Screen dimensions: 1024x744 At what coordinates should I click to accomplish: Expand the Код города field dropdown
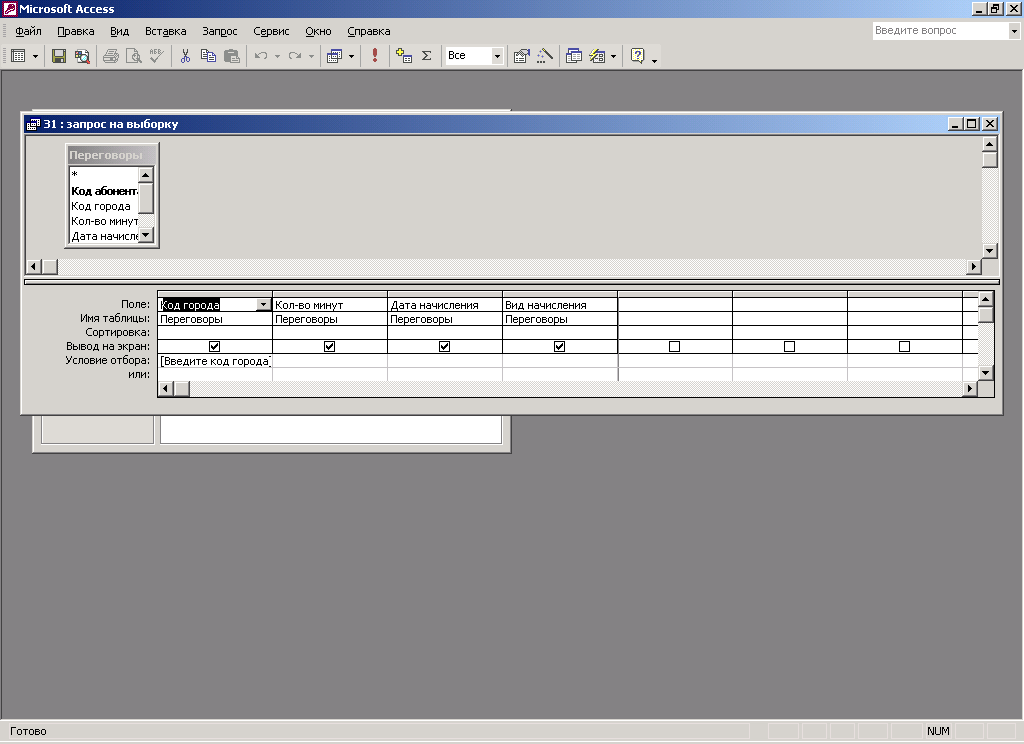[x=263, y=305]
